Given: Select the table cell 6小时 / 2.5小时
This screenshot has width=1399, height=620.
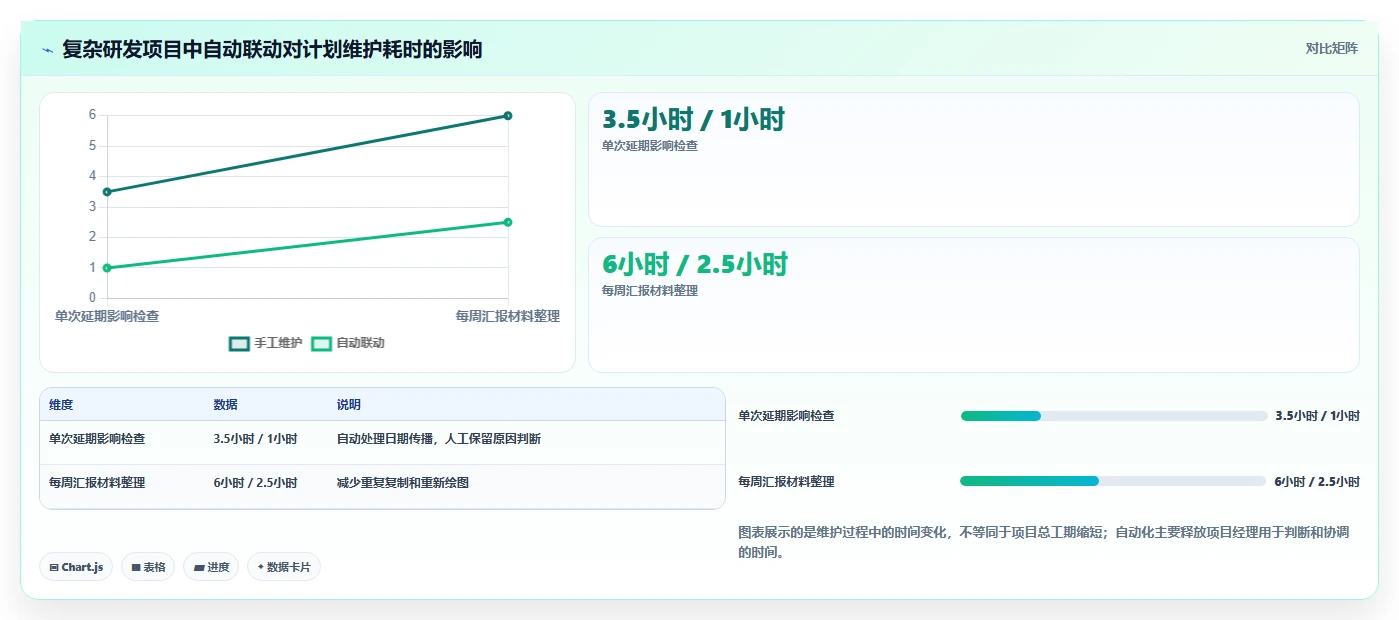Looking at the screenshot, I should [255, 483].
